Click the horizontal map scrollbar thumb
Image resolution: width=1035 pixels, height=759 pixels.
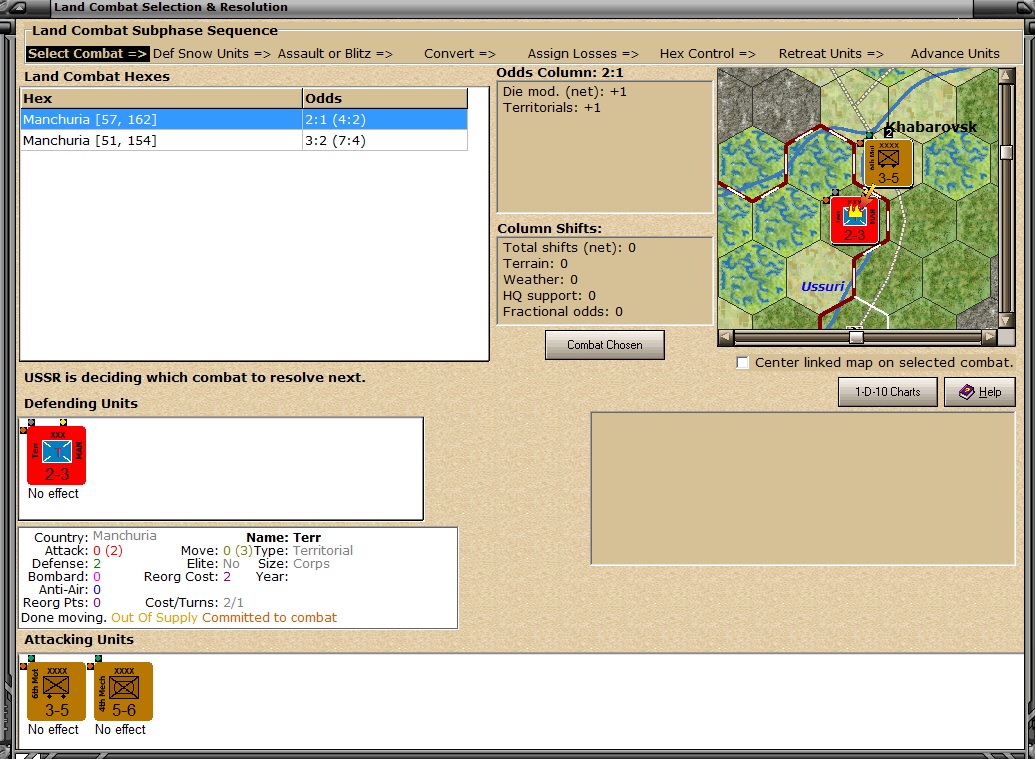[x=856, y=337]
